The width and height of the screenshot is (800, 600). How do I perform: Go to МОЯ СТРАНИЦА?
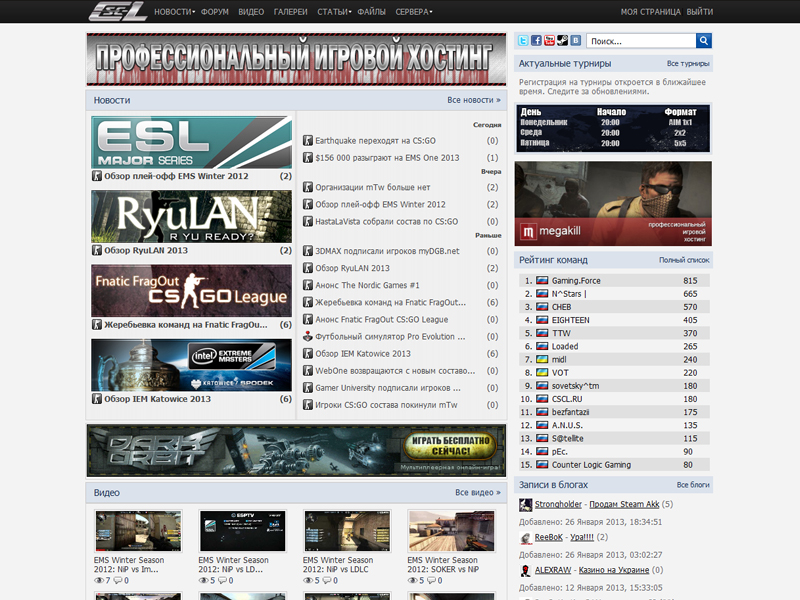[651, 12]
